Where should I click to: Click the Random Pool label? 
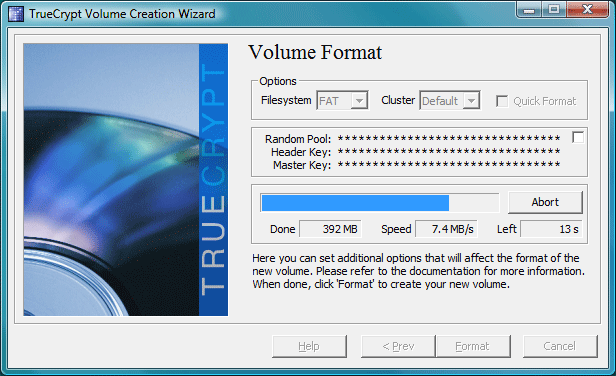298,139
